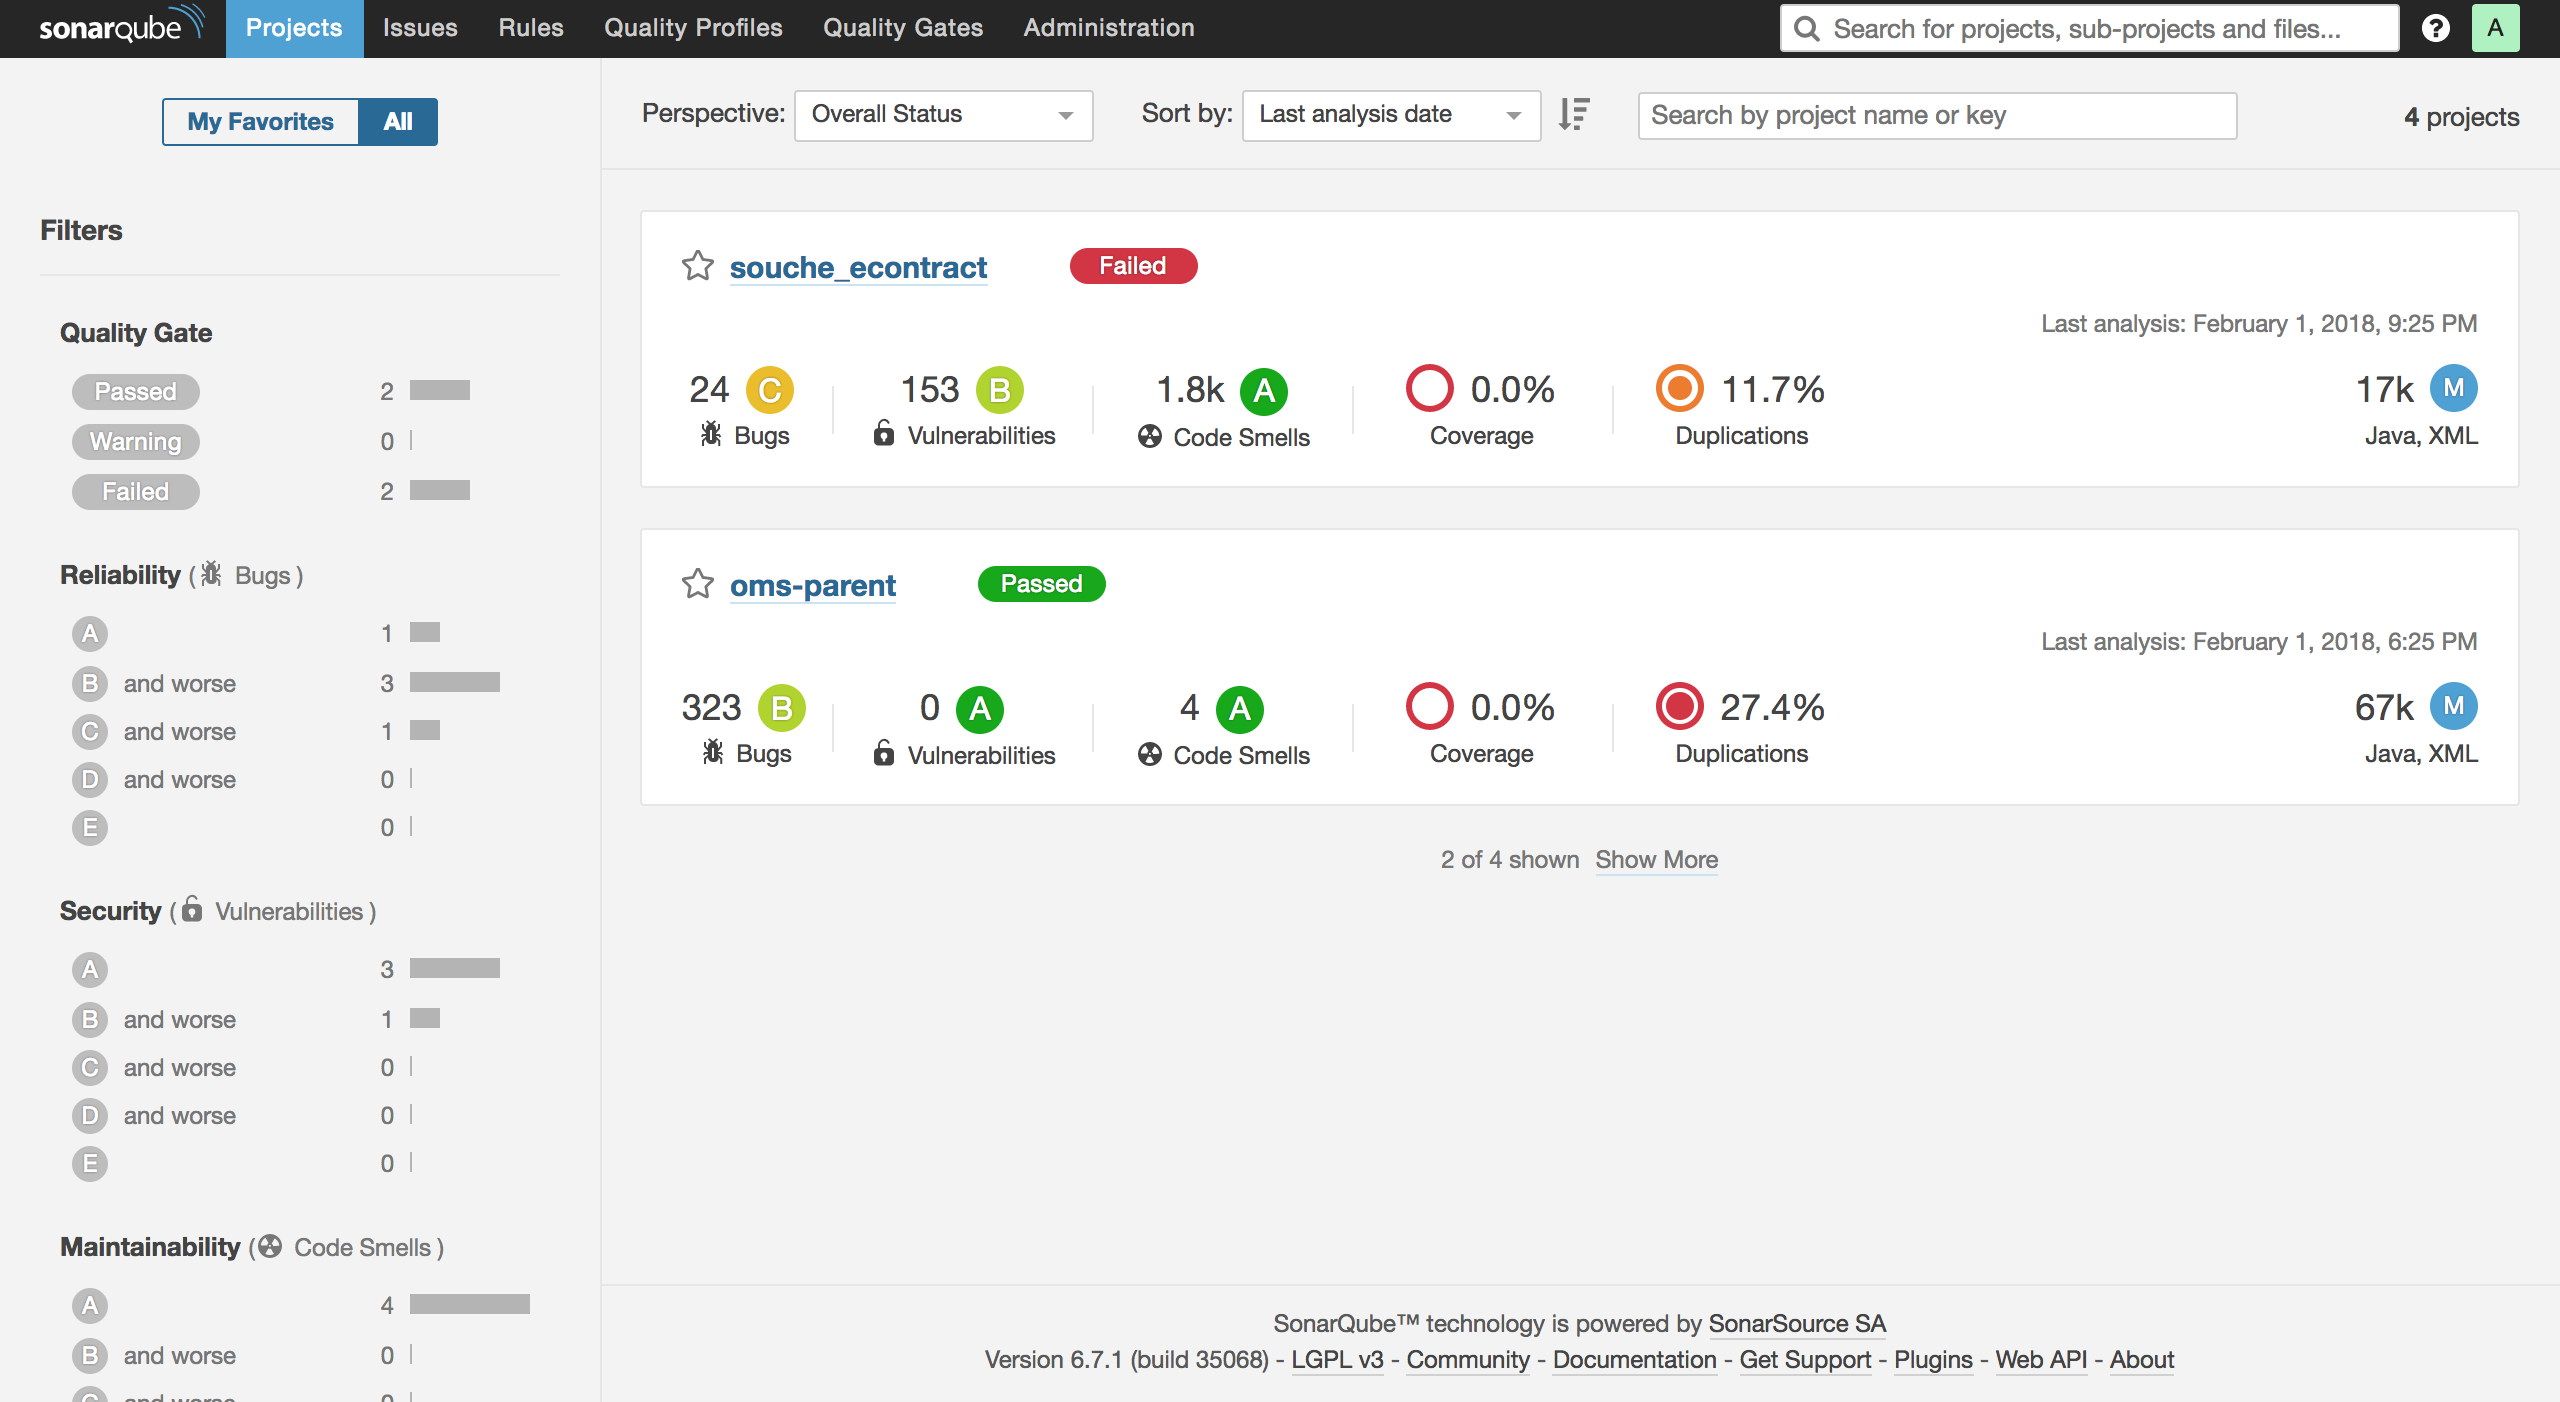
Task: Click the B bugs rating of oms-parent
Action: [x=782, y=708]
